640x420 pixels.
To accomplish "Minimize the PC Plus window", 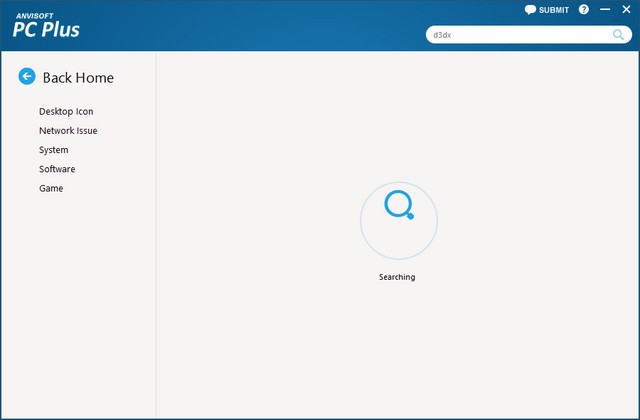I will click(x=605, y=10).
